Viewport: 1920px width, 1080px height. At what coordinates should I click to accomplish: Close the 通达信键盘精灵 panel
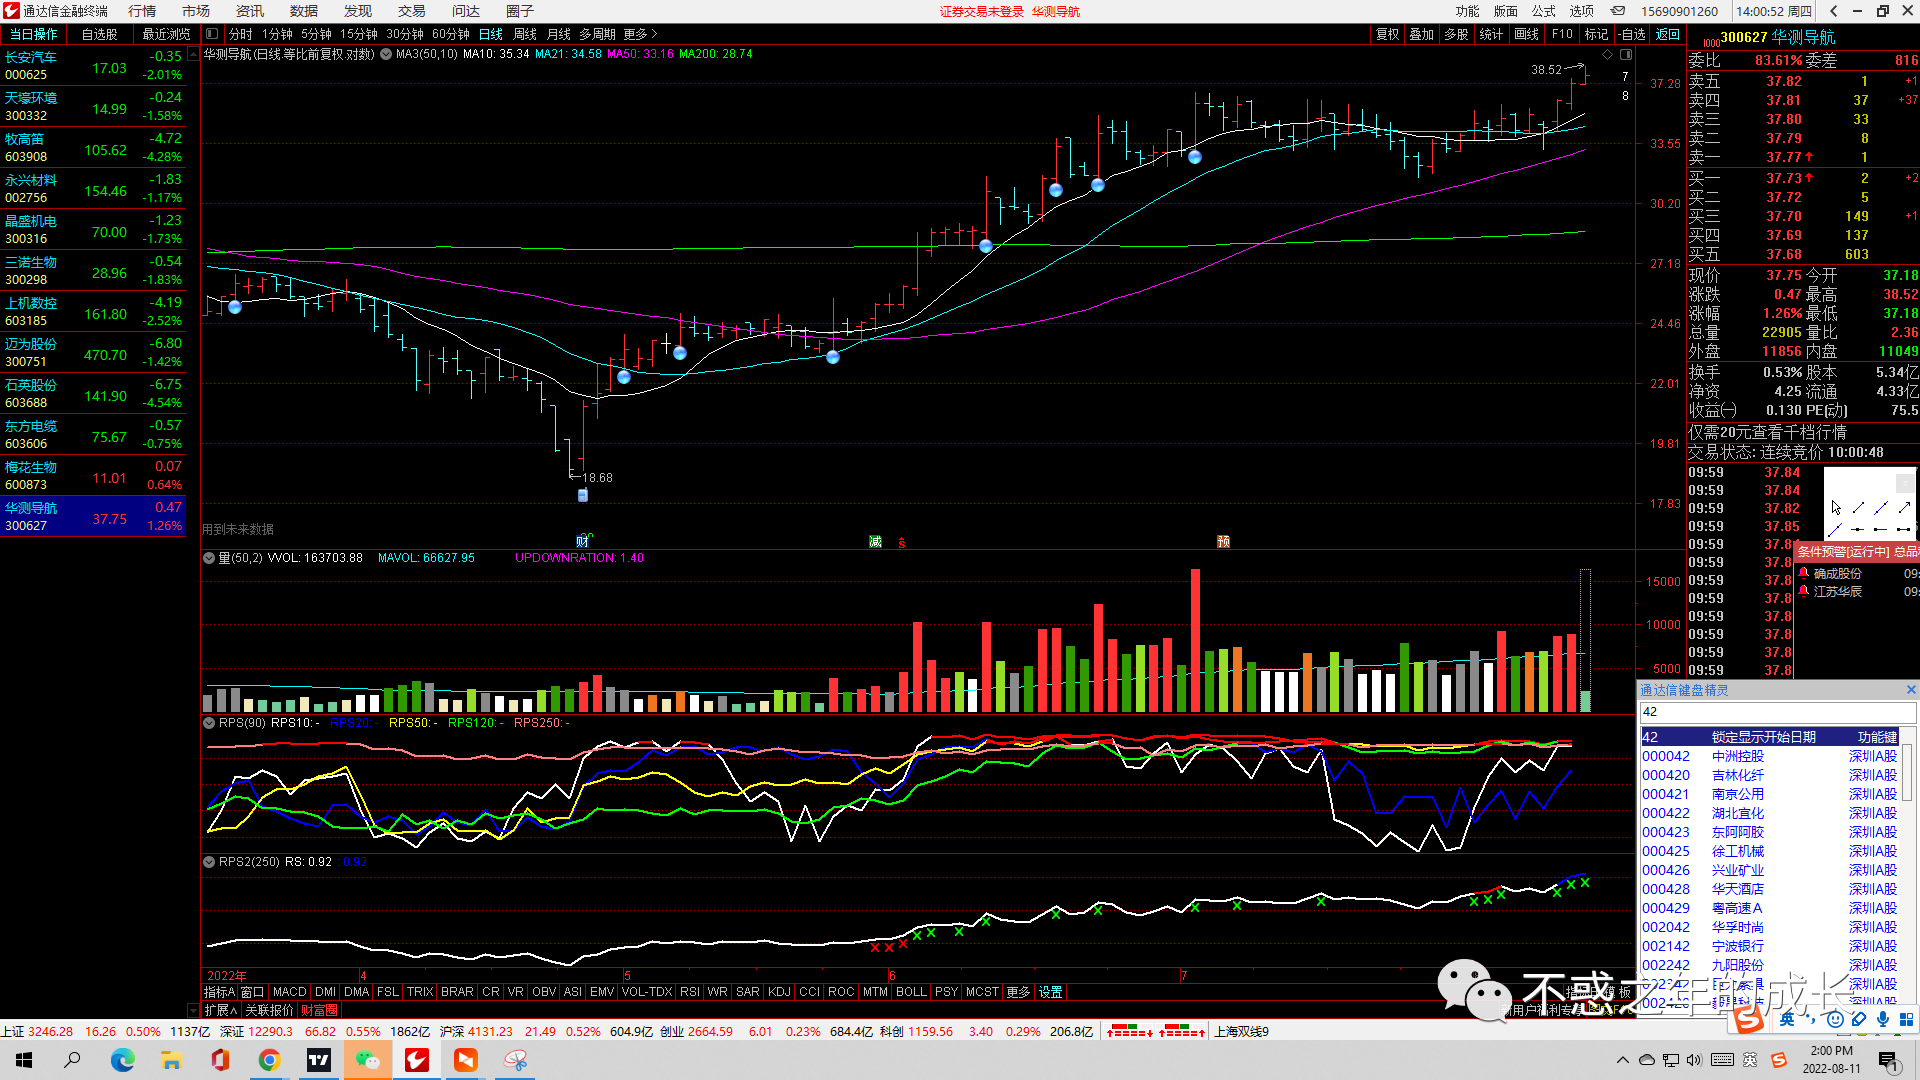(1911, 690)
